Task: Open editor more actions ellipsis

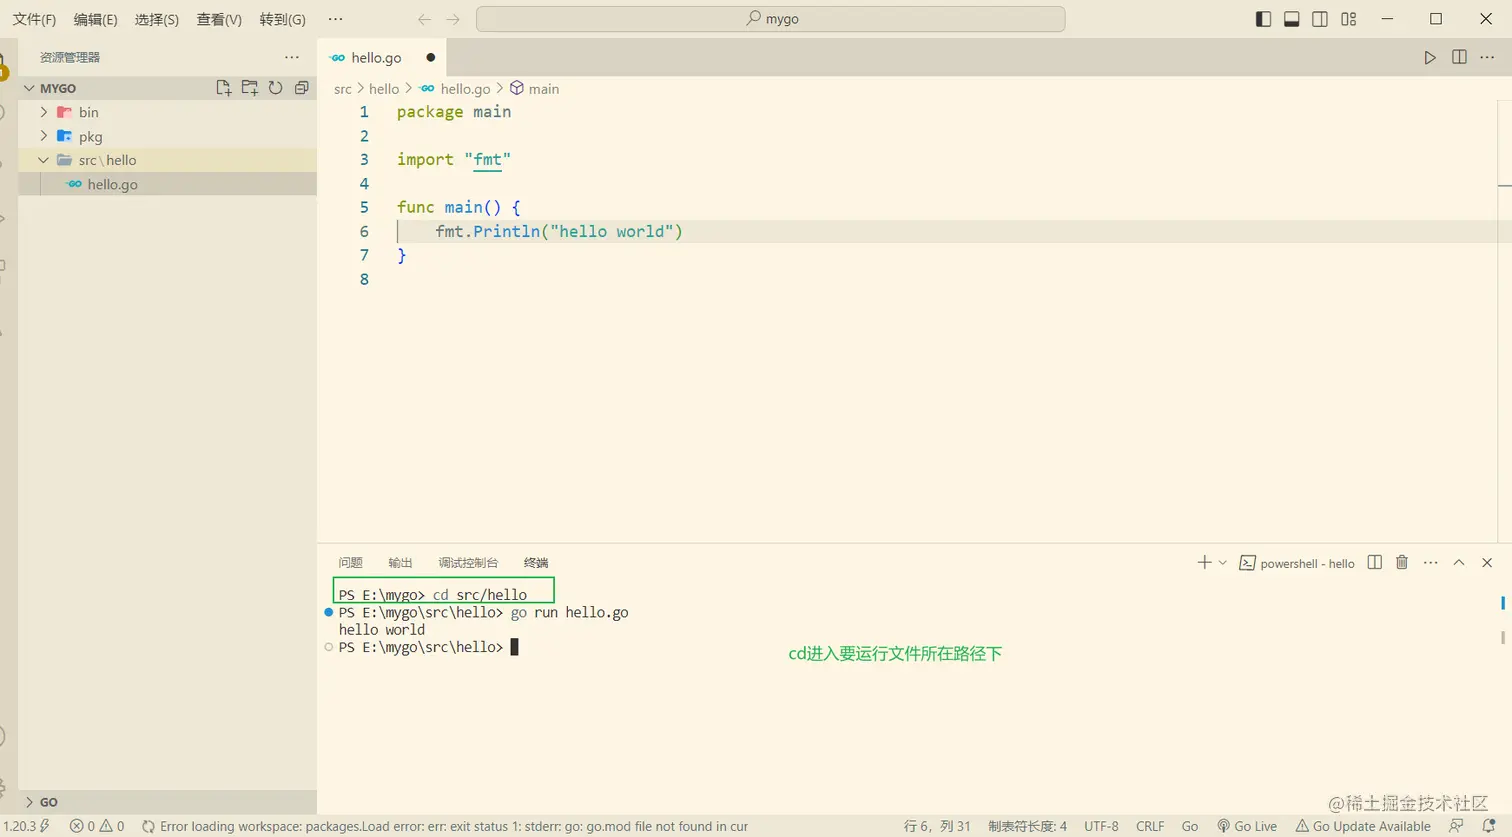Action: (1488, 58)
